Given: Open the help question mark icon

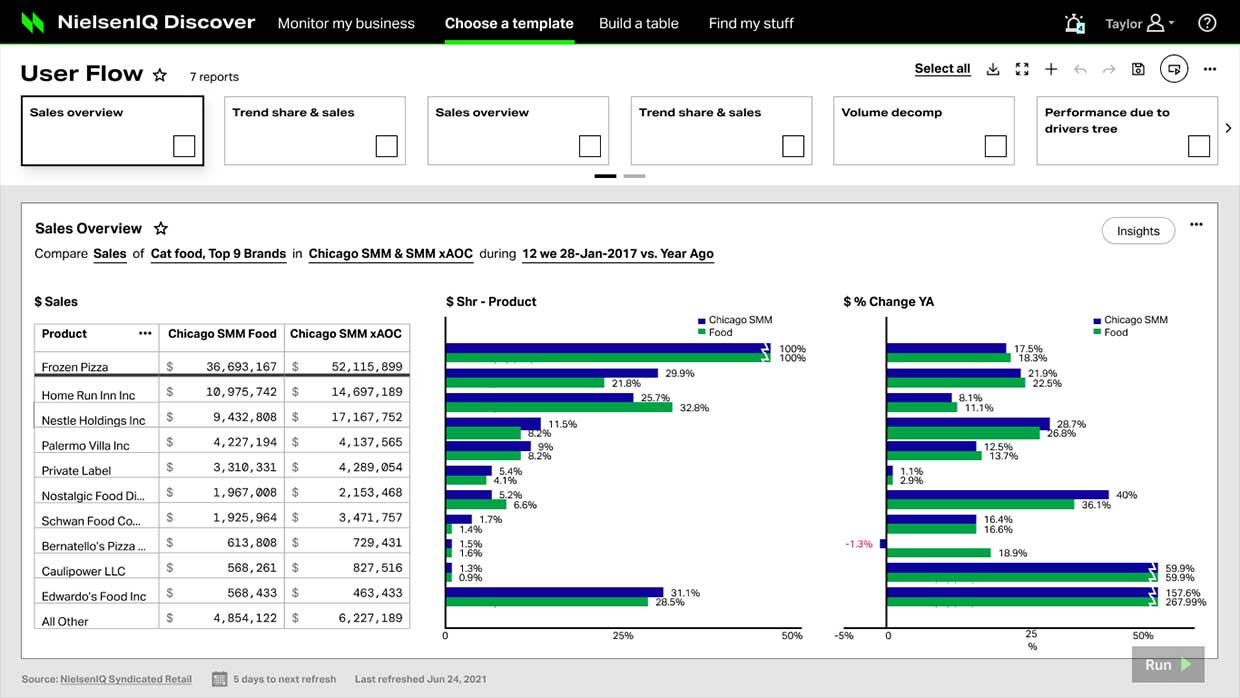Looking at the screenshot, I should pyautogui.click(x=1207, y=23).
